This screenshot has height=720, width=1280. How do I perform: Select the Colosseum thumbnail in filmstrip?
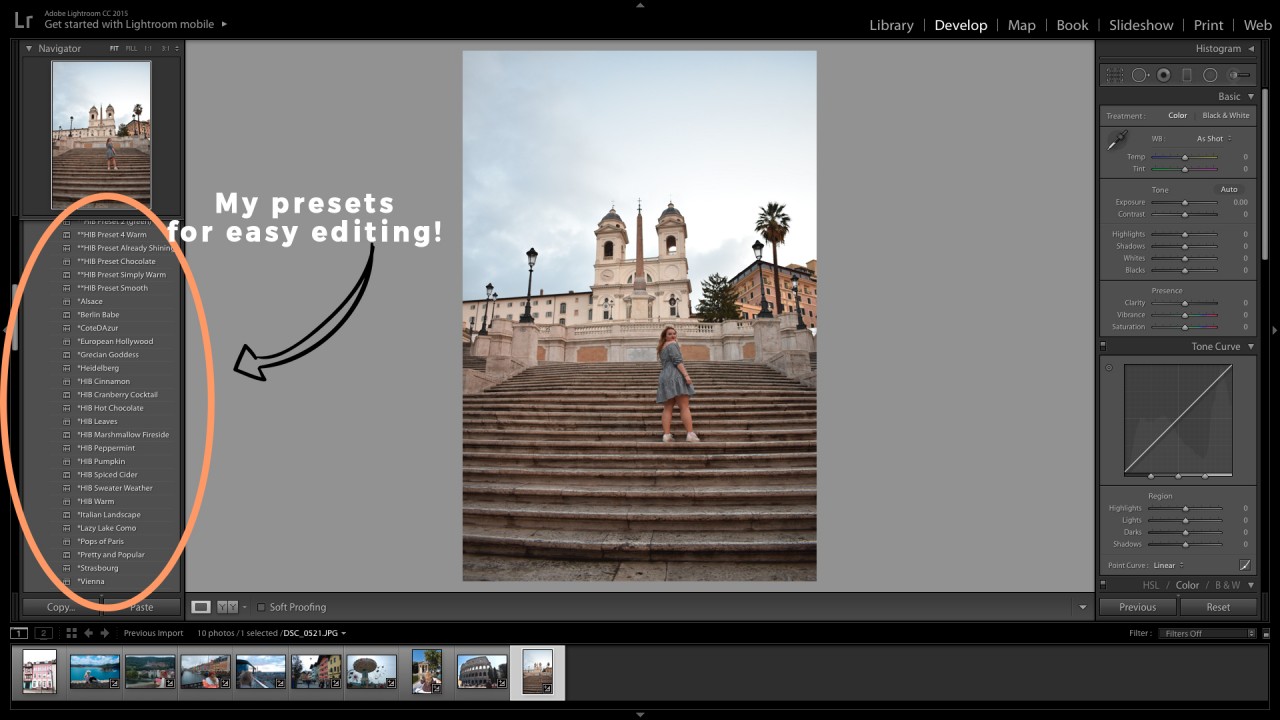click(482, 671)
